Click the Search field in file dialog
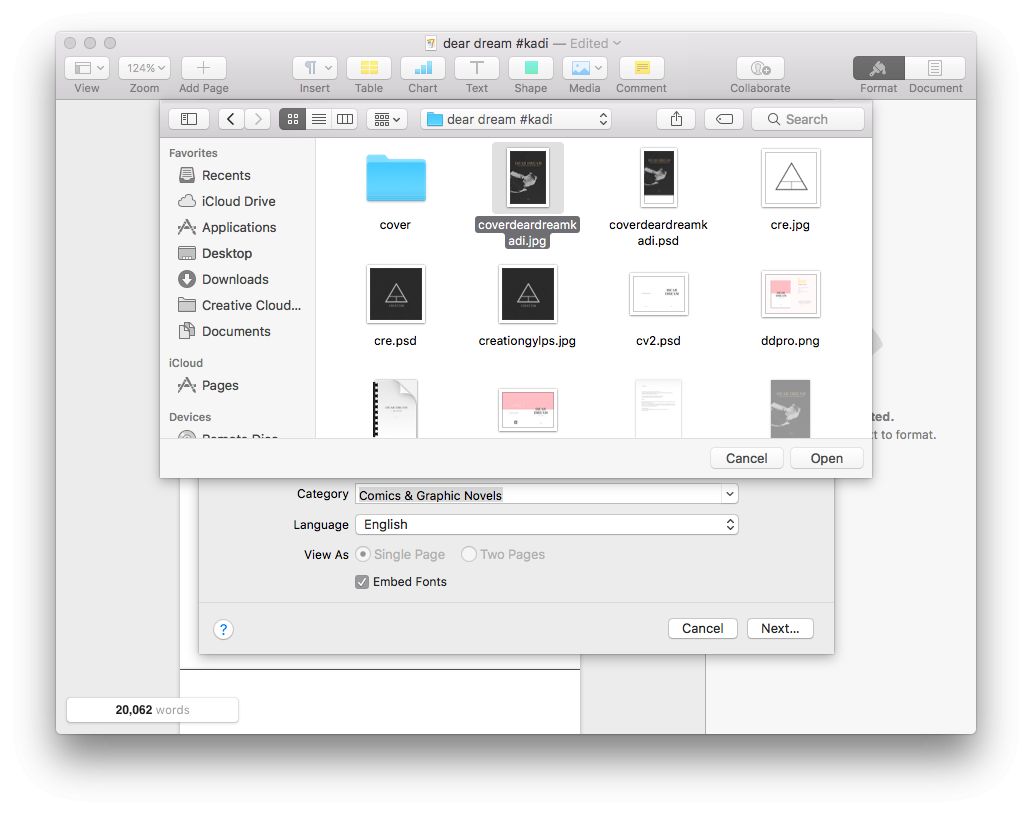The width and height of the screenshot is (1032, 814). coord(808,119)
